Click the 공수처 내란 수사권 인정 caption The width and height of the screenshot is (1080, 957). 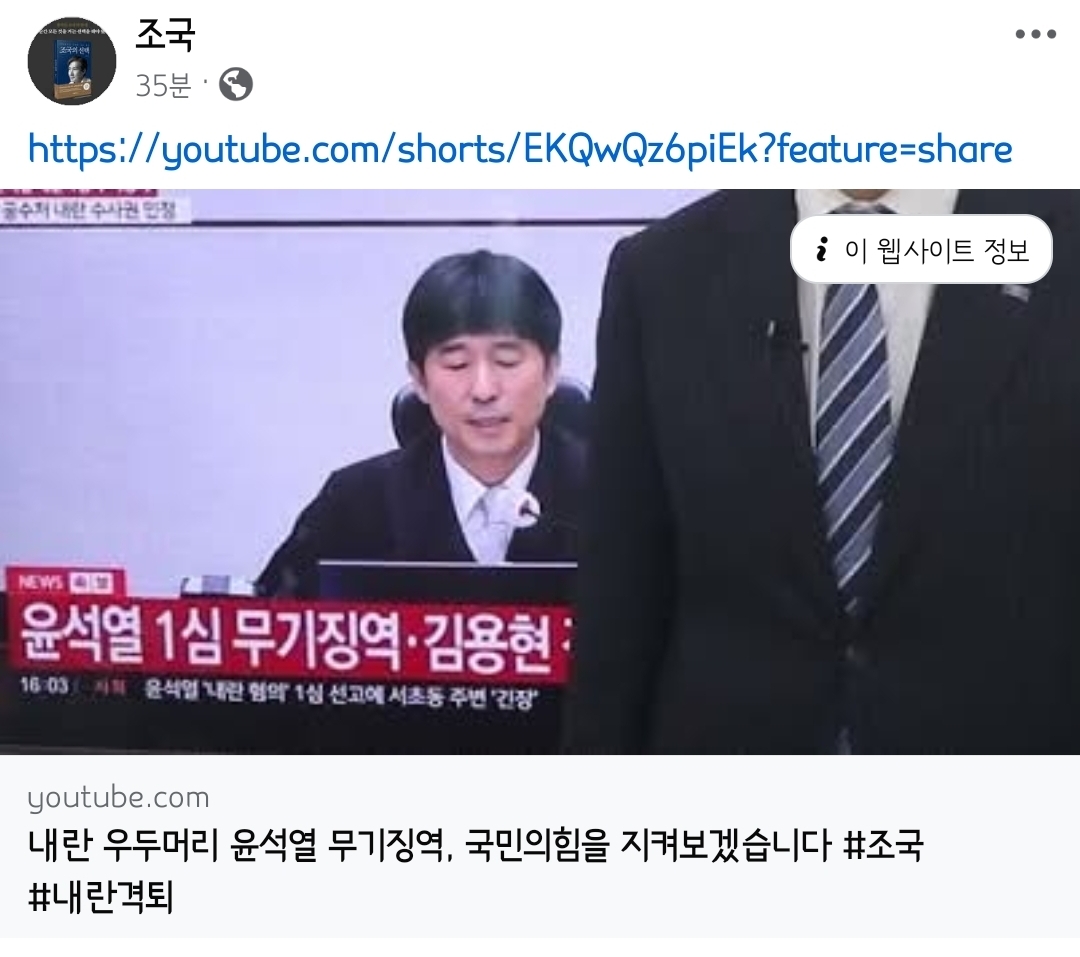(x=90, y=209)
